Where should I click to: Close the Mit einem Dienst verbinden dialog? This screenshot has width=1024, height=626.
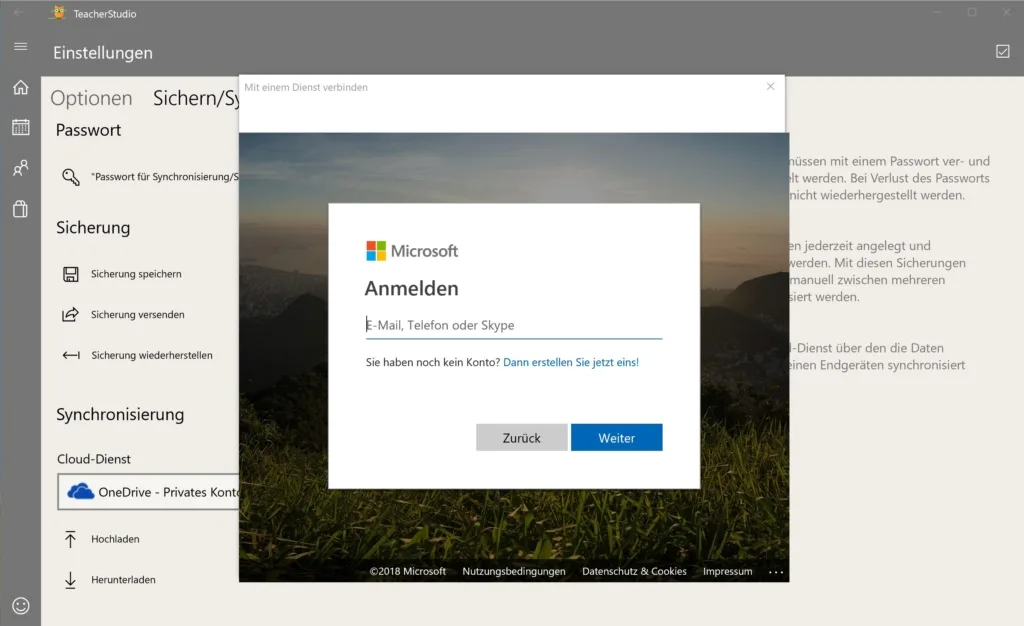click(x=771, y=86)
